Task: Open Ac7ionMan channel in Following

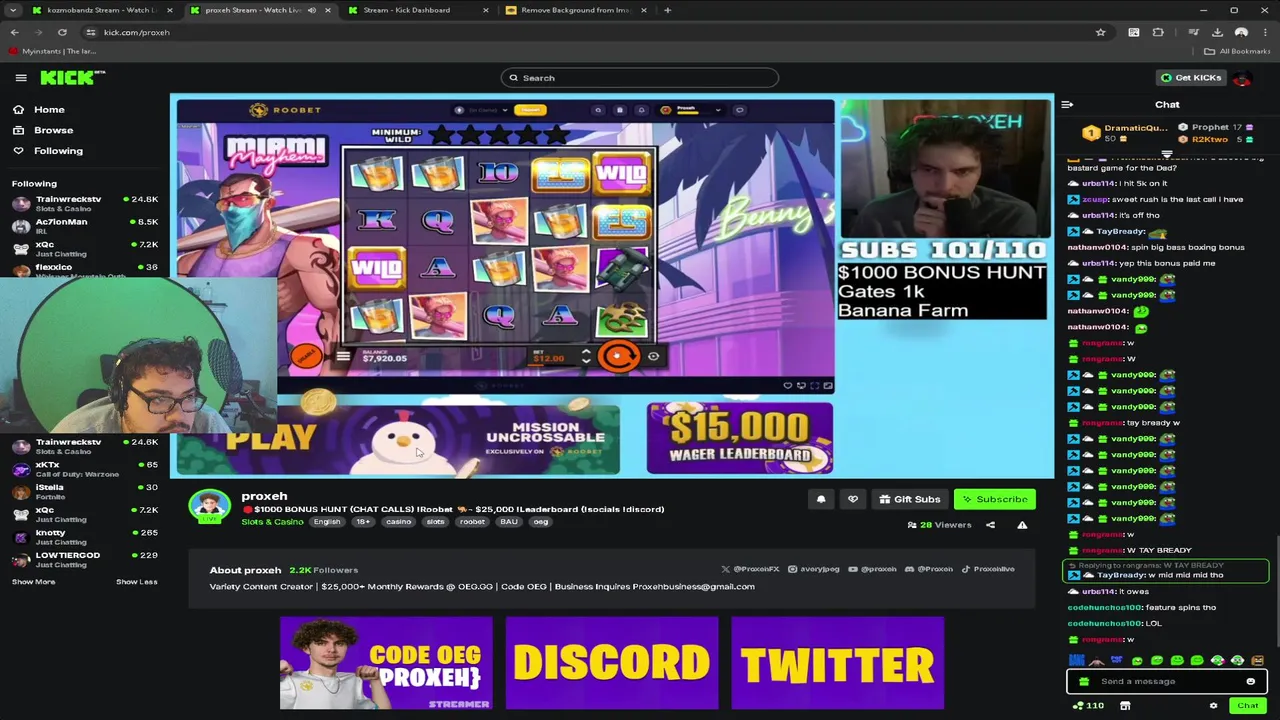Action: (84, 226)
